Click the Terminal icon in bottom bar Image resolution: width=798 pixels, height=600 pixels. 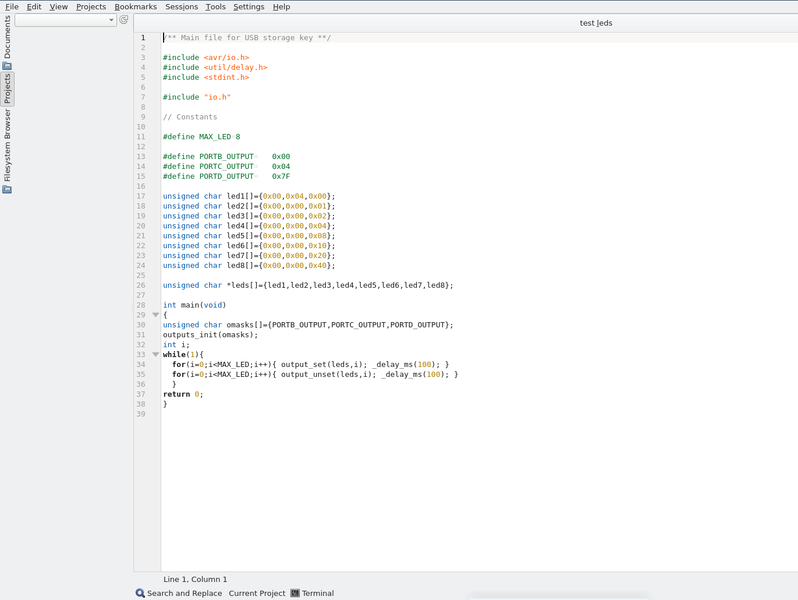point(295,593)
